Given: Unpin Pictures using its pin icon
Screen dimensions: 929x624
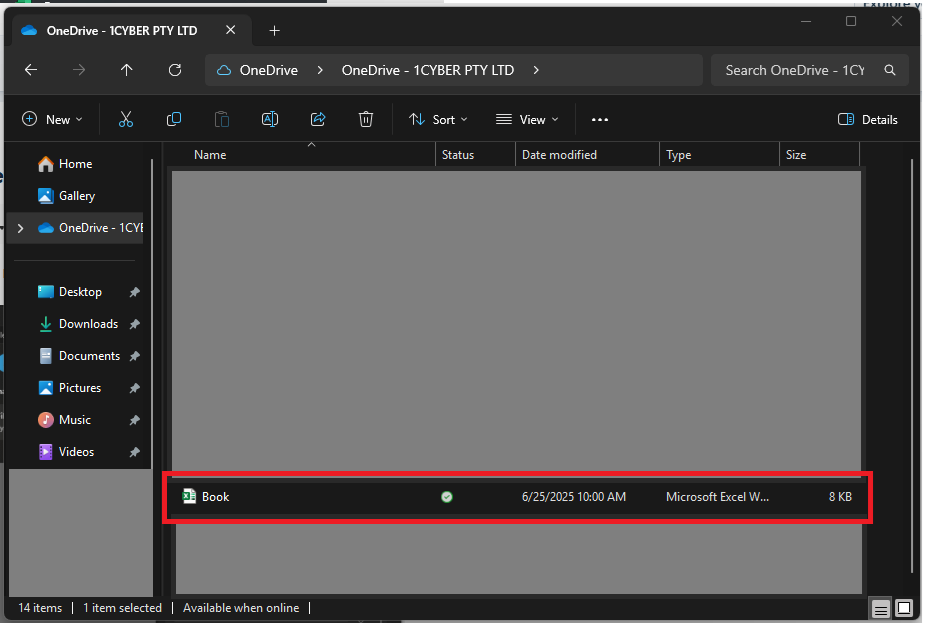Looking at the screenshot, I should [134, 388].
